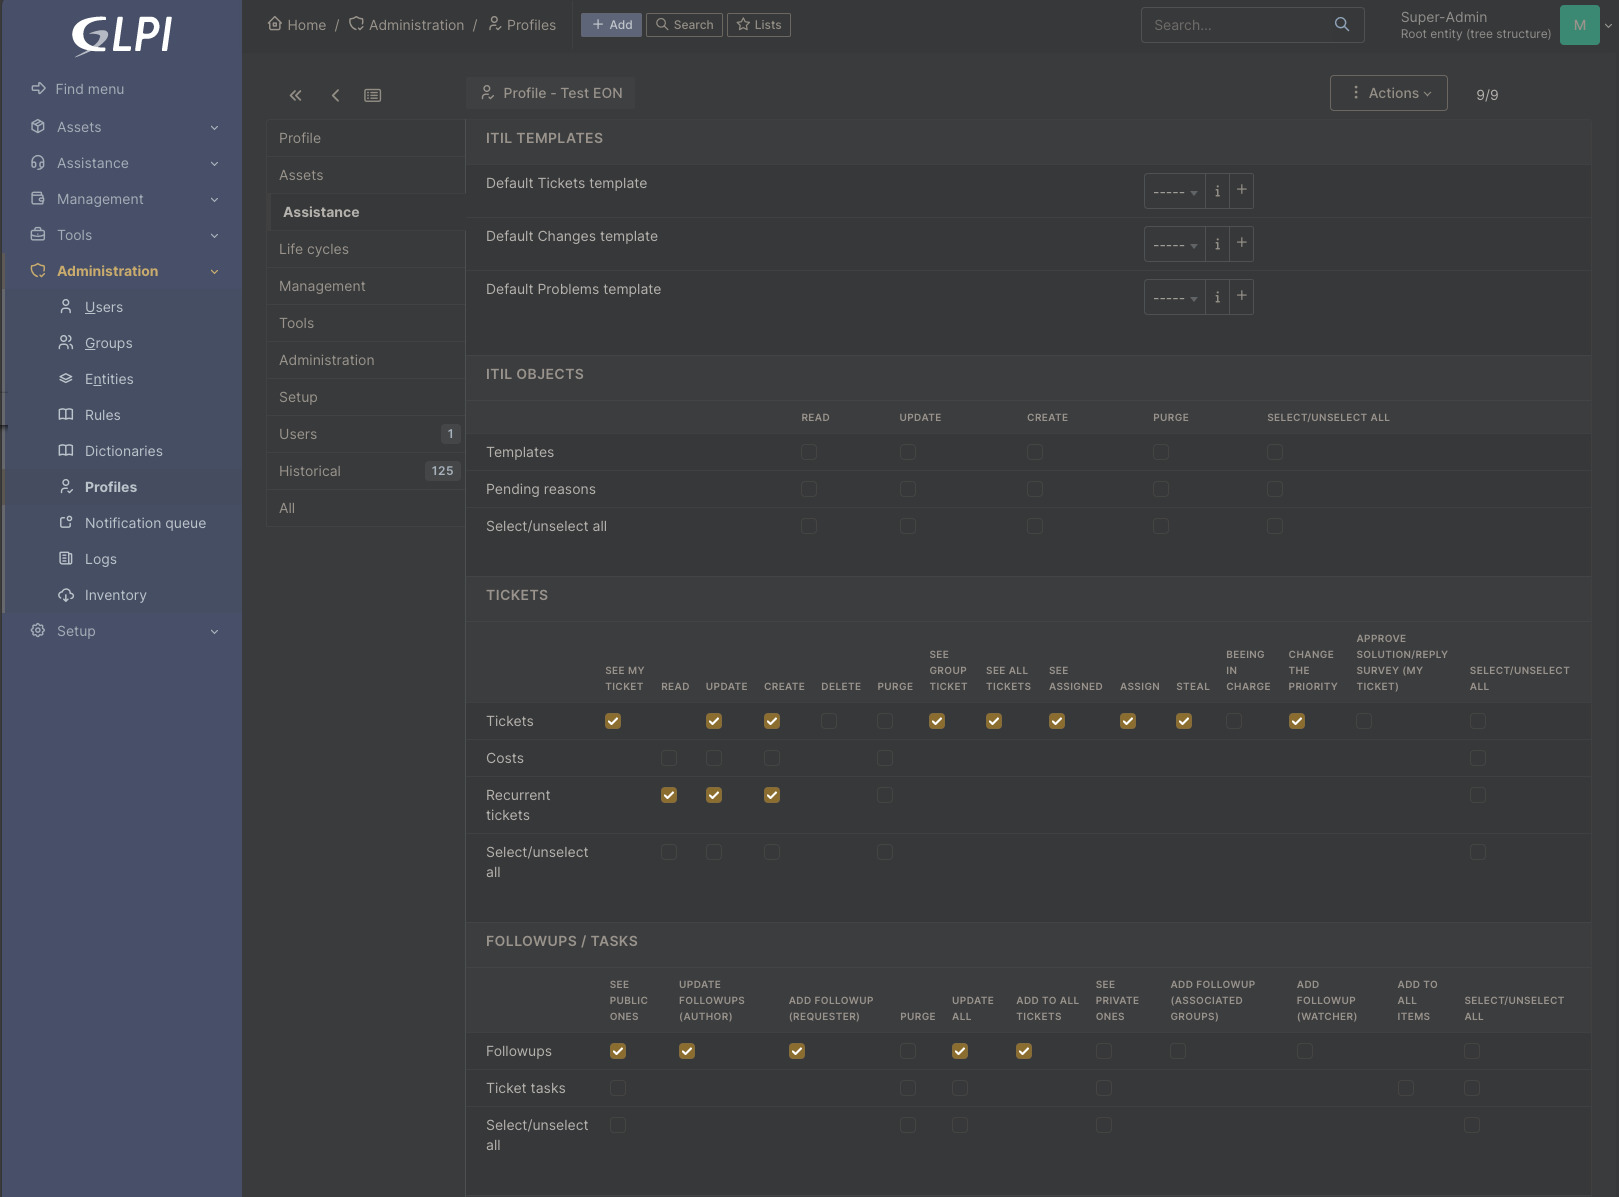Toggle the Tickets Delete checkbox

coord(829,721)
